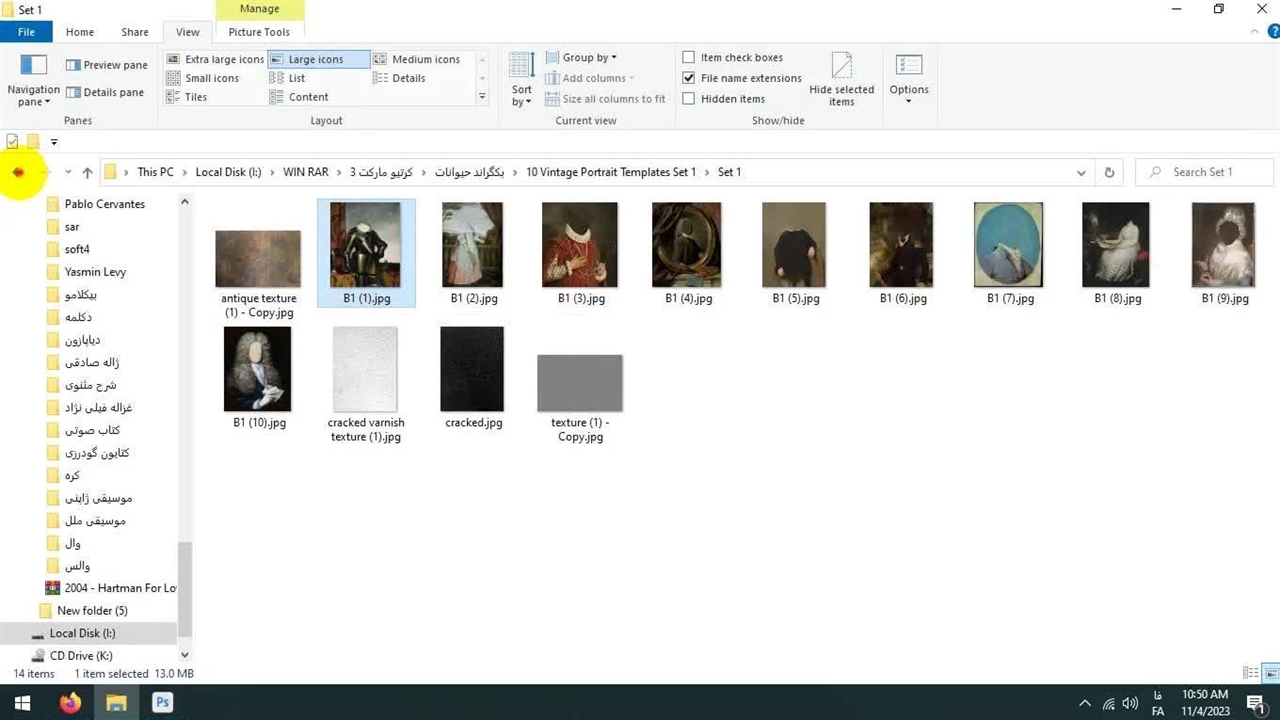Toggle the Preview pane
Screen dimensions: 1280x720
coord(106,65)
